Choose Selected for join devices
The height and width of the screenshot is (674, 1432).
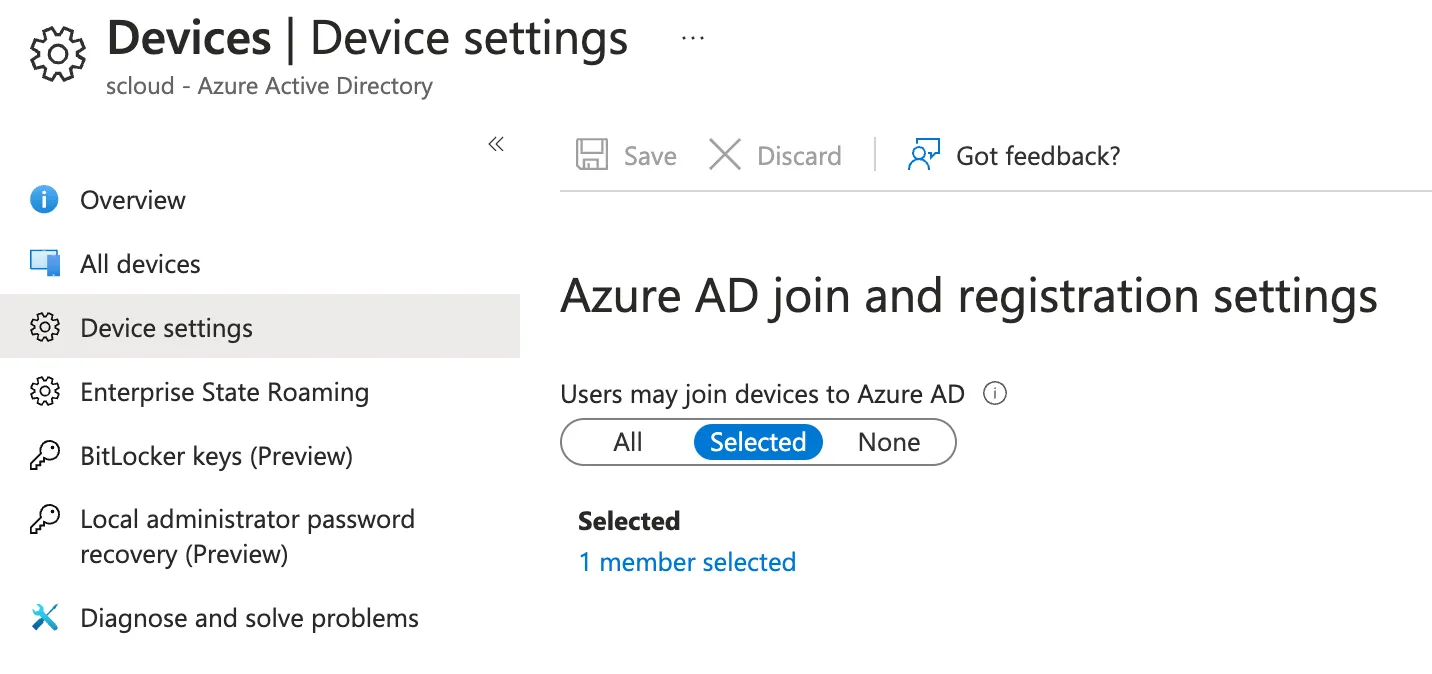pos(758,442)
